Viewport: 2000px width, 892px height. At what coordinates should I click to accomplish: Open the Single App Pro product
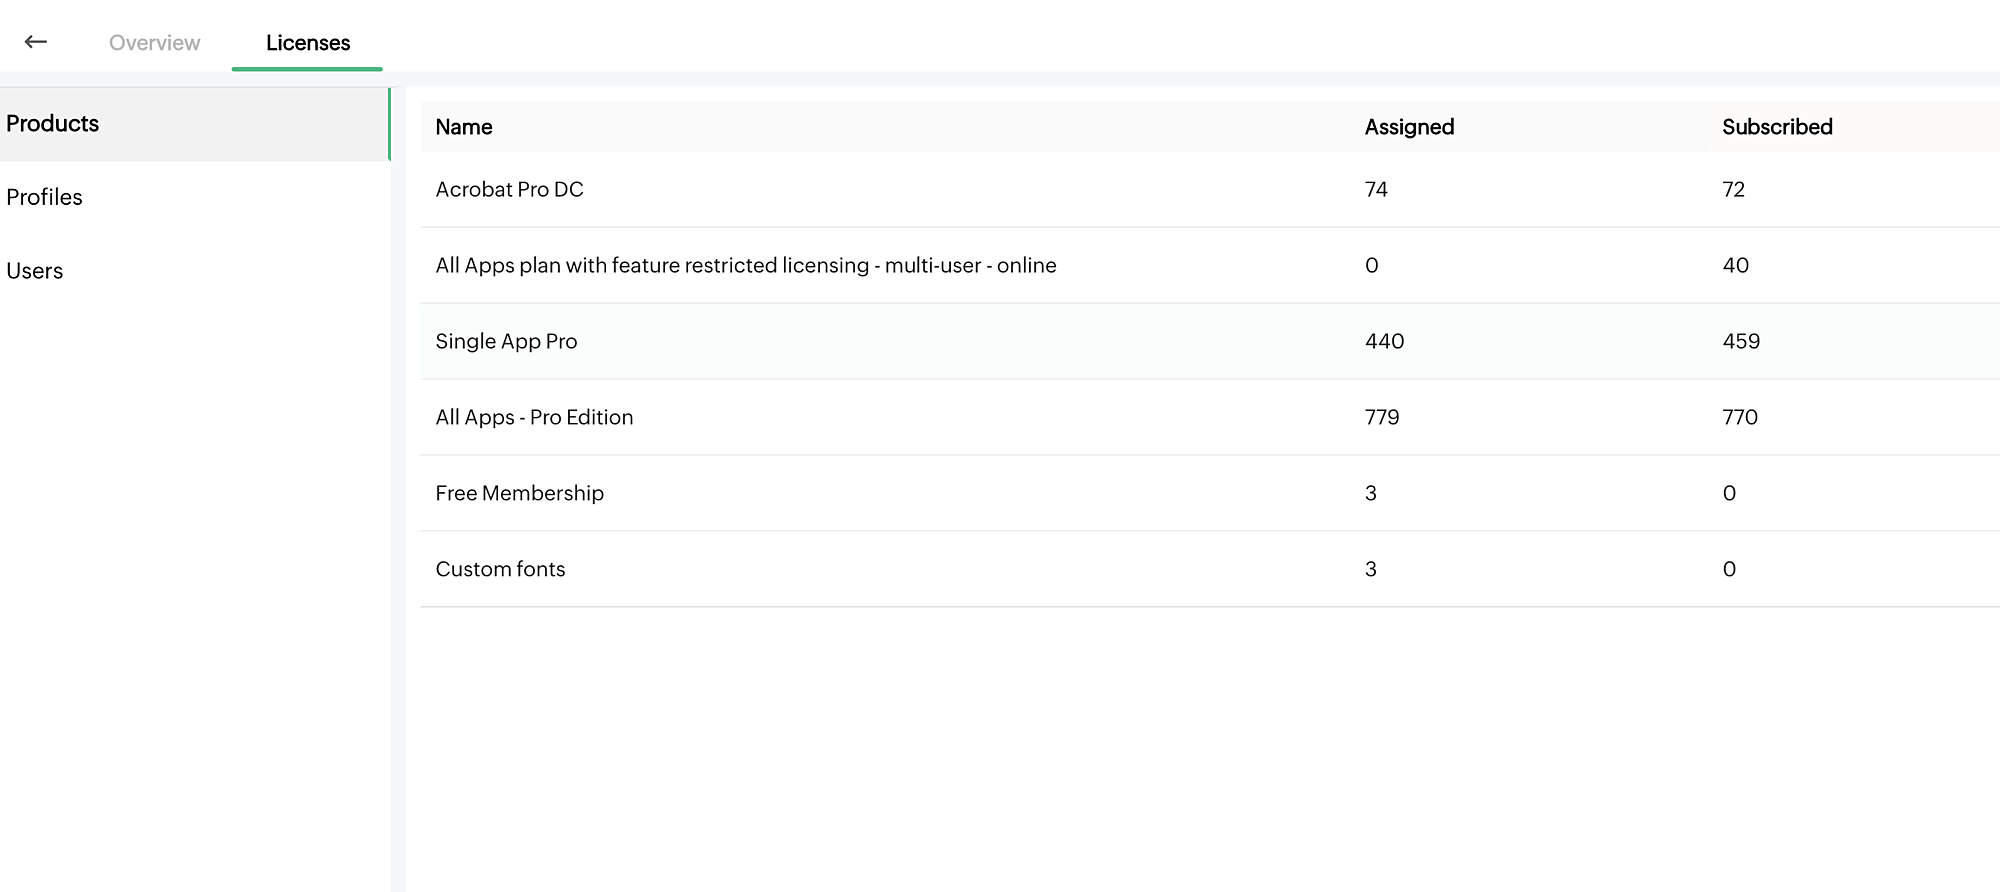(x=507, y=342)
